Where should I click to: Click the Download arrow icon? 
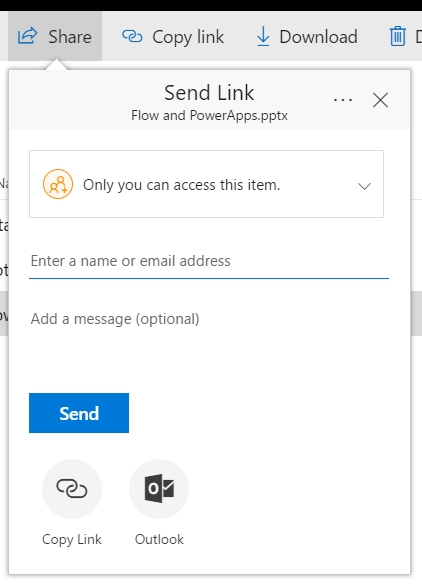coord(263,36)
